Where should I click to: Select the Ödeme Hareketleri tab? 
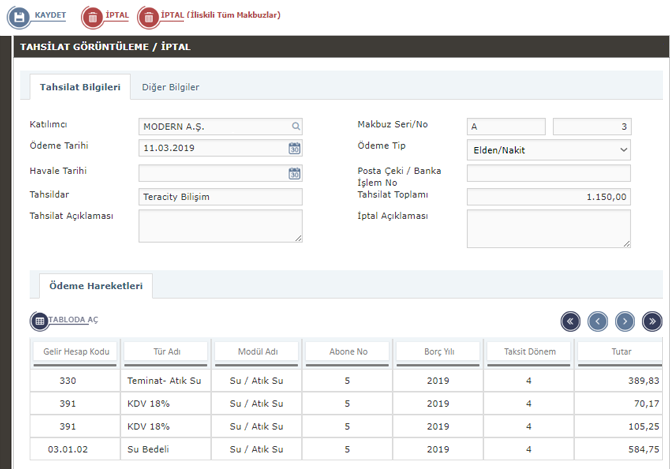(96, 286)
